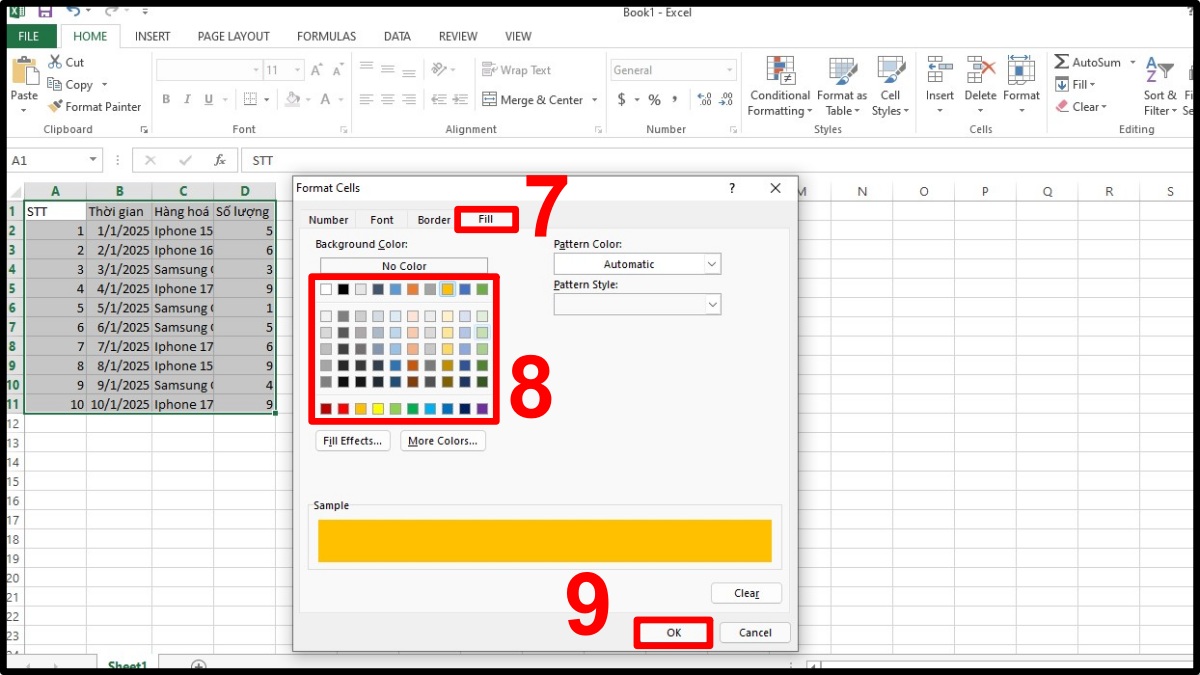The image size is (1200, 675).
Task: Open the INSERT ribbon tab
Action: (x=152, y=36)
